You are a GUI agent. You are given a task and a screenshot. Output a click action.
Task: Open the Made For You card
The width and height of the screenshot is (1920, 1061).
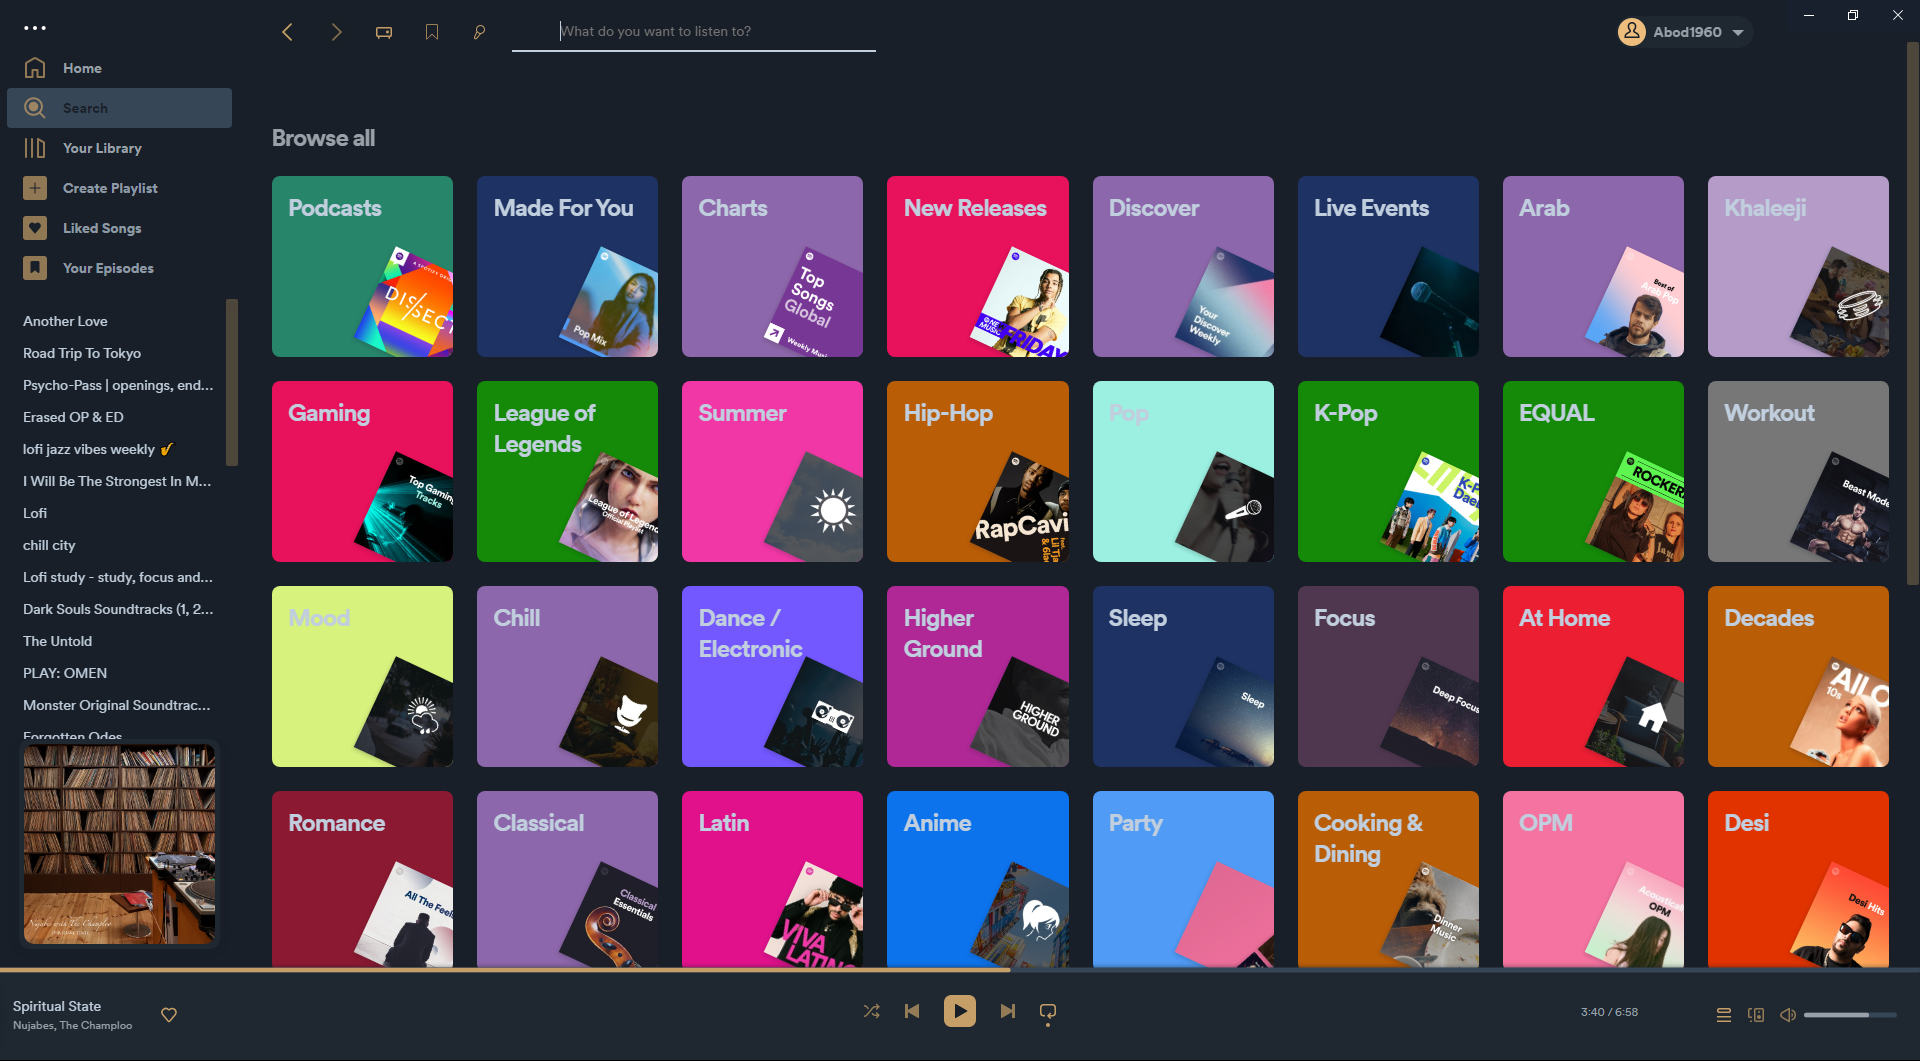567,266
